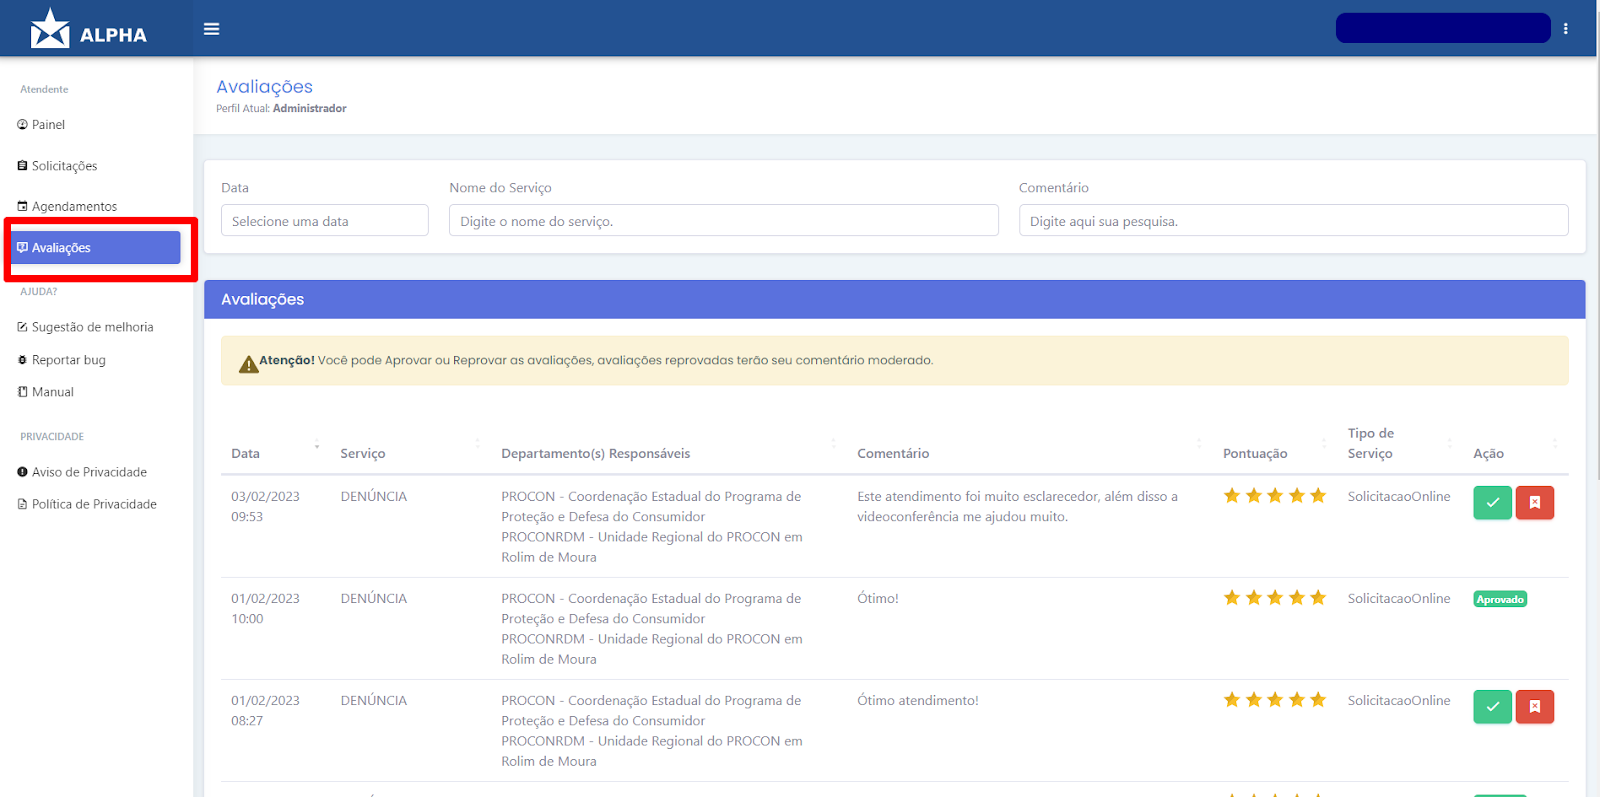The width and height of the screenshot is (1600, 797).
Task: Open Painel in the sidebar
Action: click(x=41, y=125)
